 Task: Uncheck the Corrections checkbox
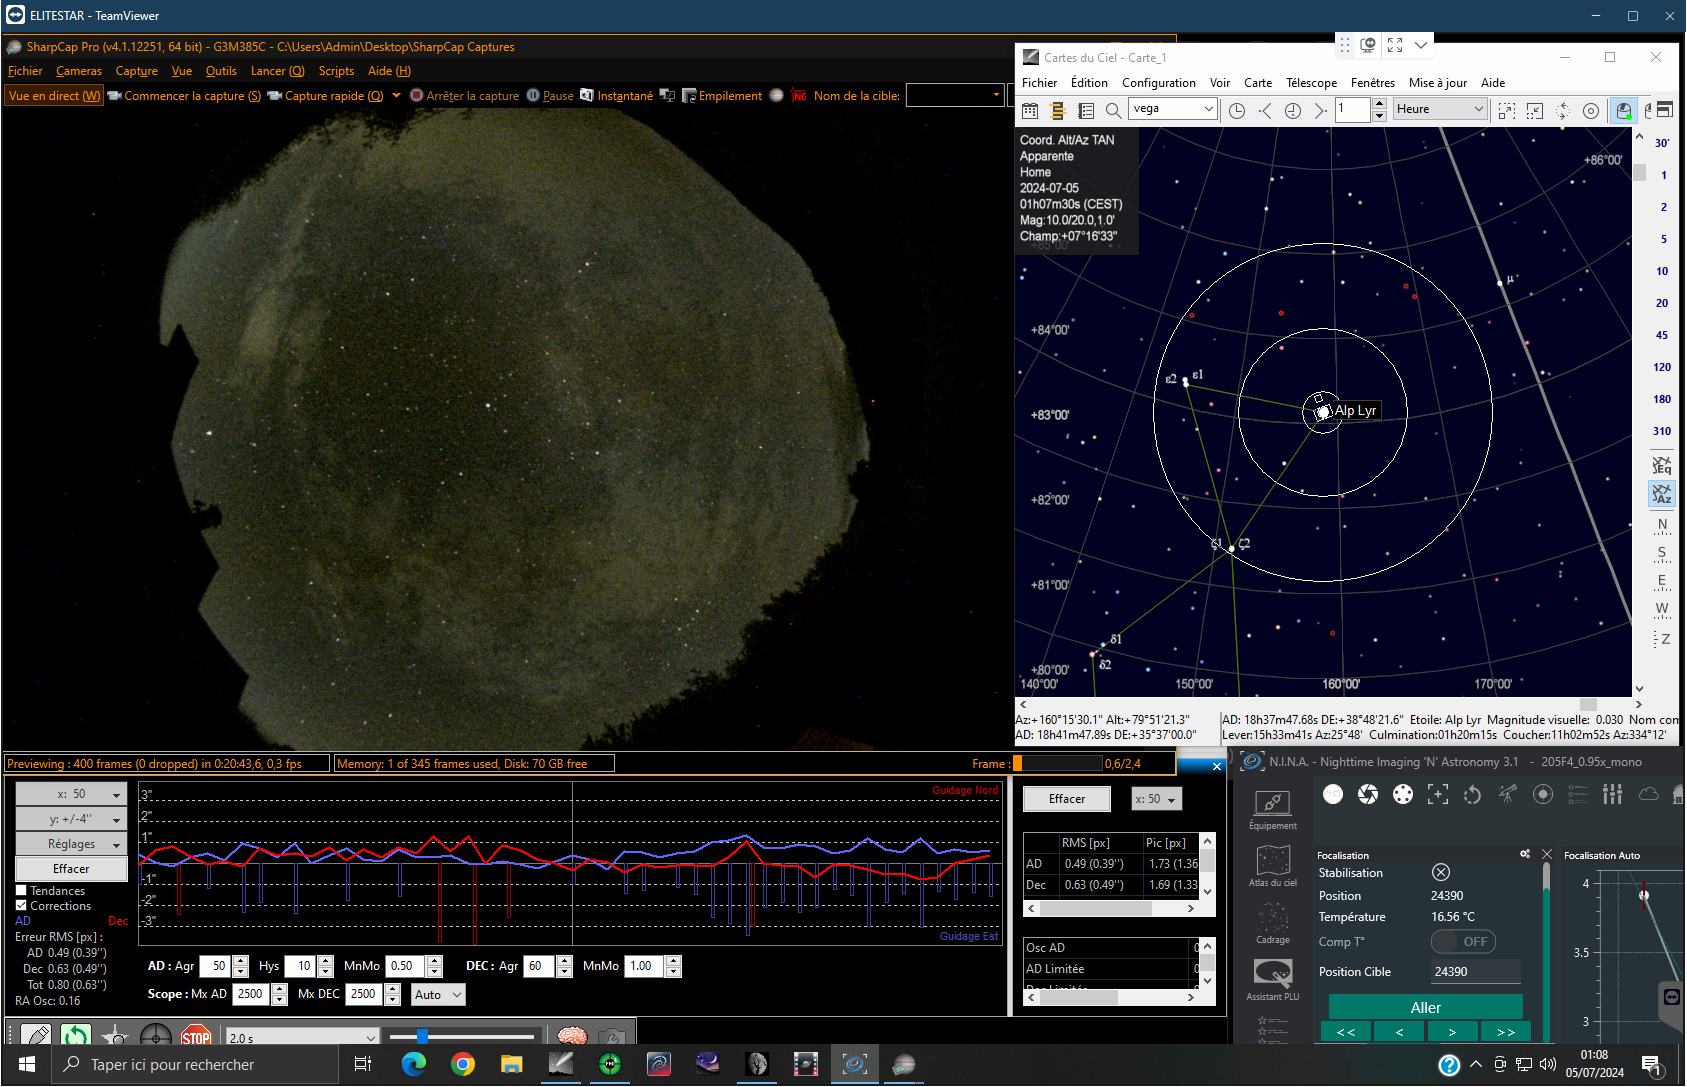pos(21,906)
